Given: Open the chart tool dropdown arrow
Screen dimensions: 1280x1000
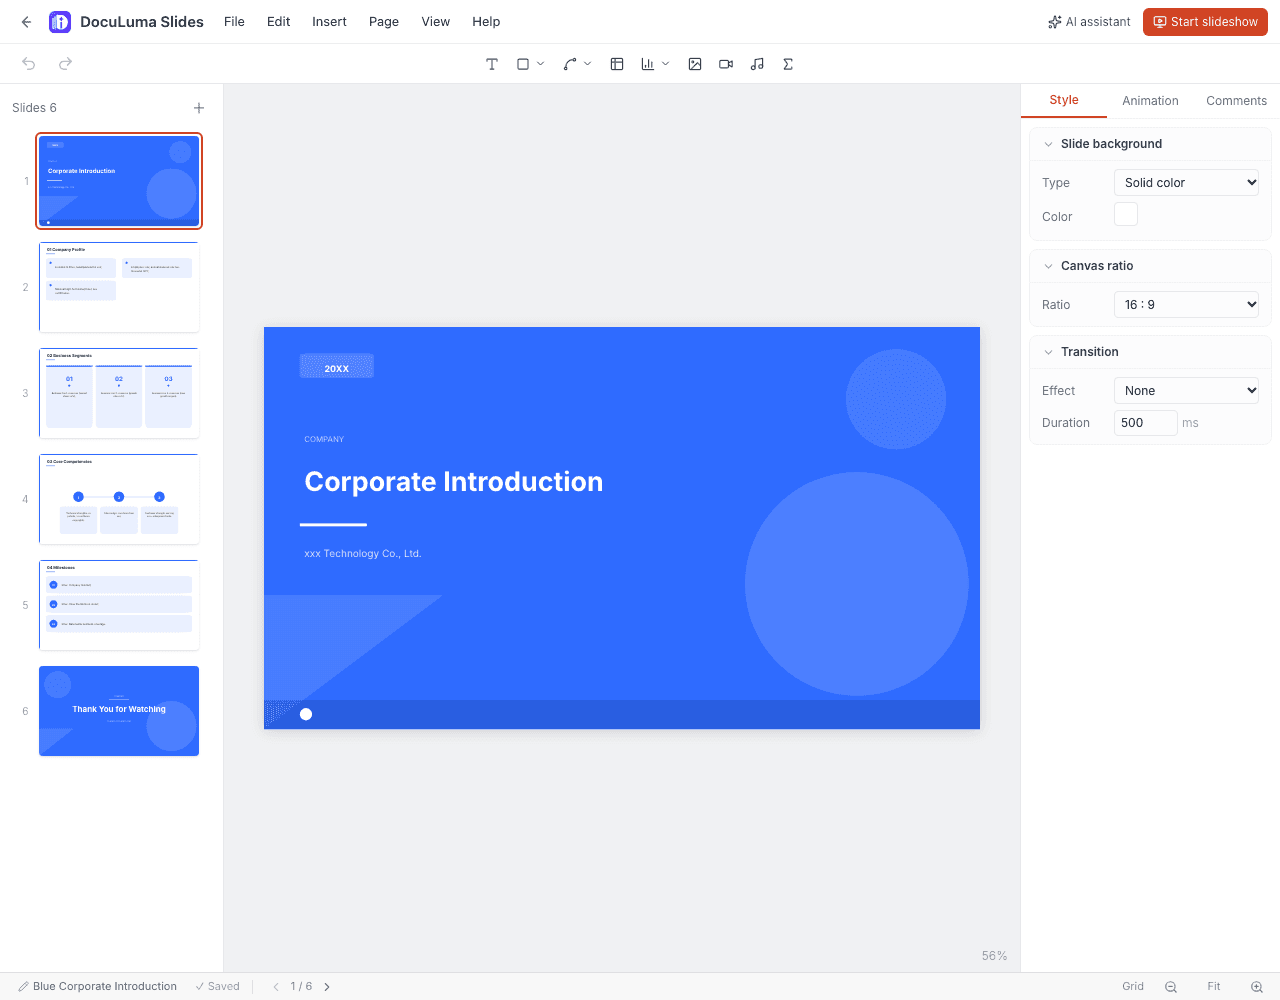Looking at the screenshot, I should (666, 64).
